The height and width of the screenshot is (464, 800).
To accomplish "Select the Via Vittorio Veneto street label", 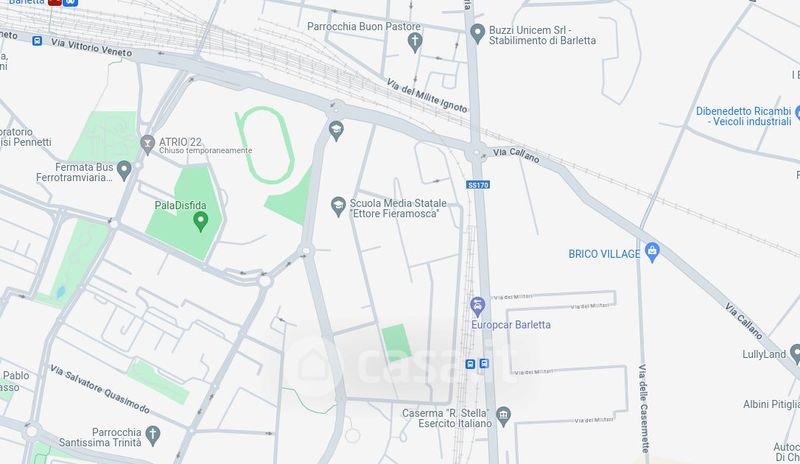I will click(x=91, y=47).
